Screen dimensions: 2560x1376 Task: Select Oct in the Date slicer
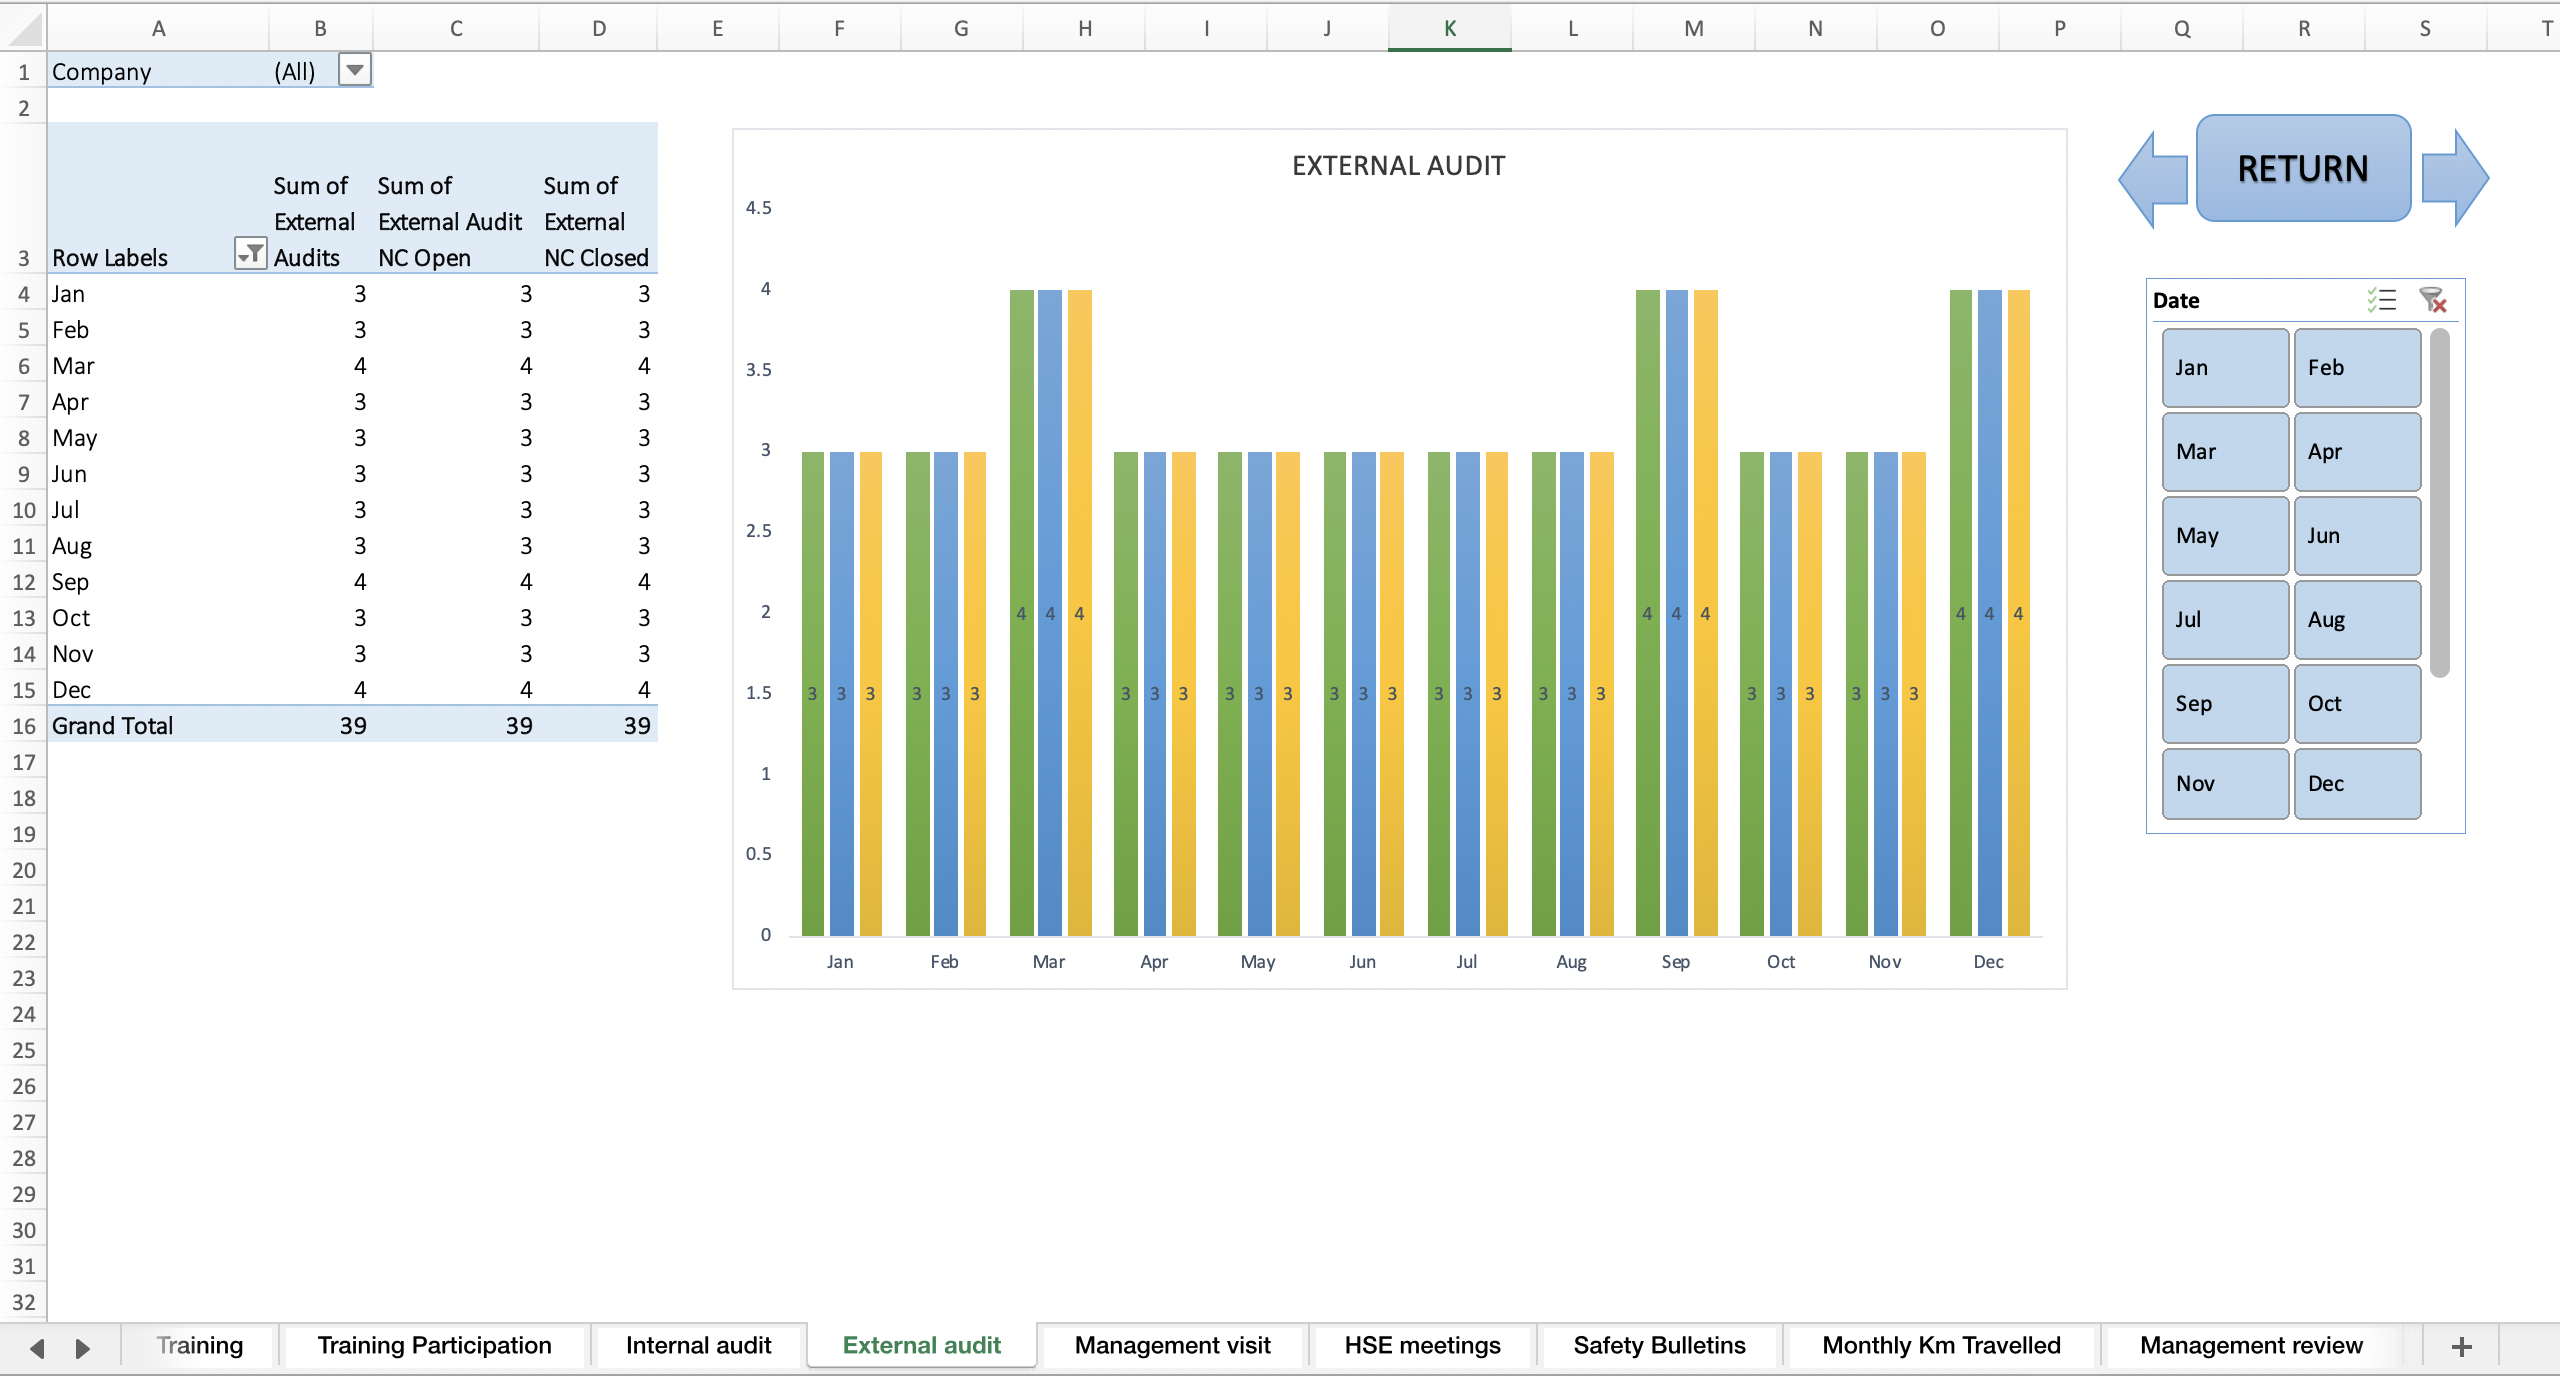point(2356,703)
